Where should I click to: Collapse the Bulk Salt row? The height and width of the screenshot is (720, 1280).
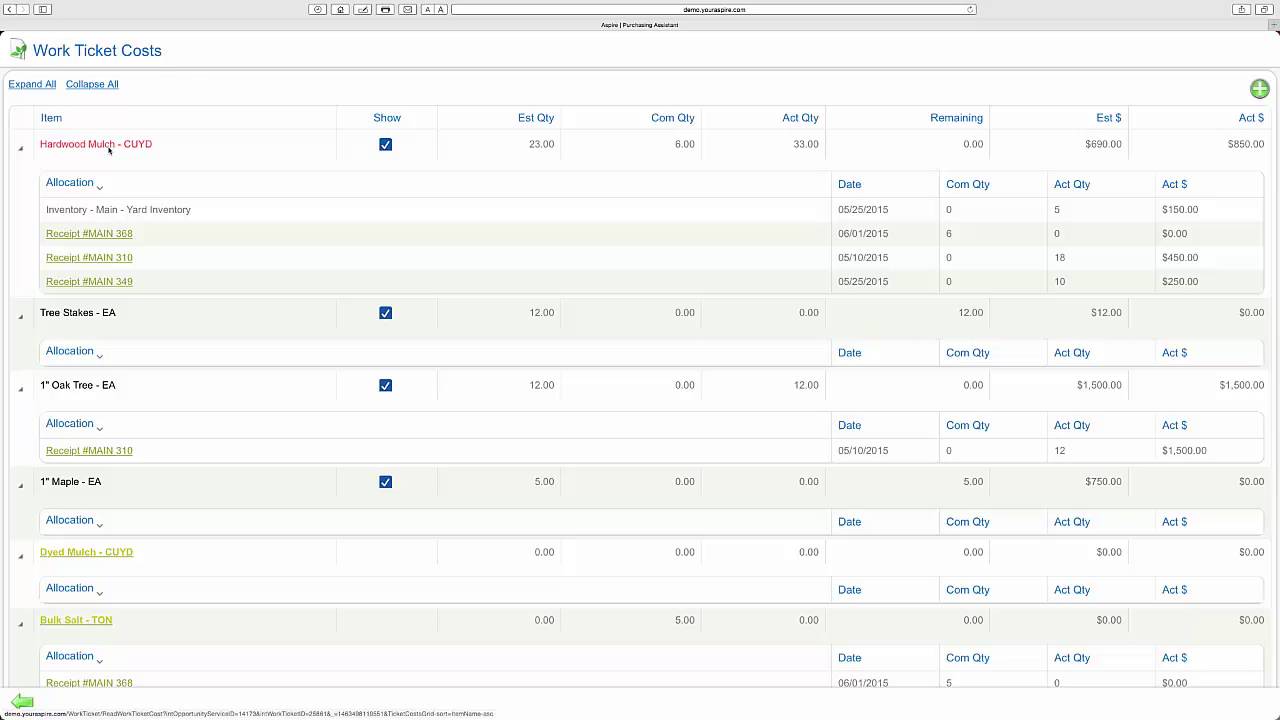click(x=20, y=624)
